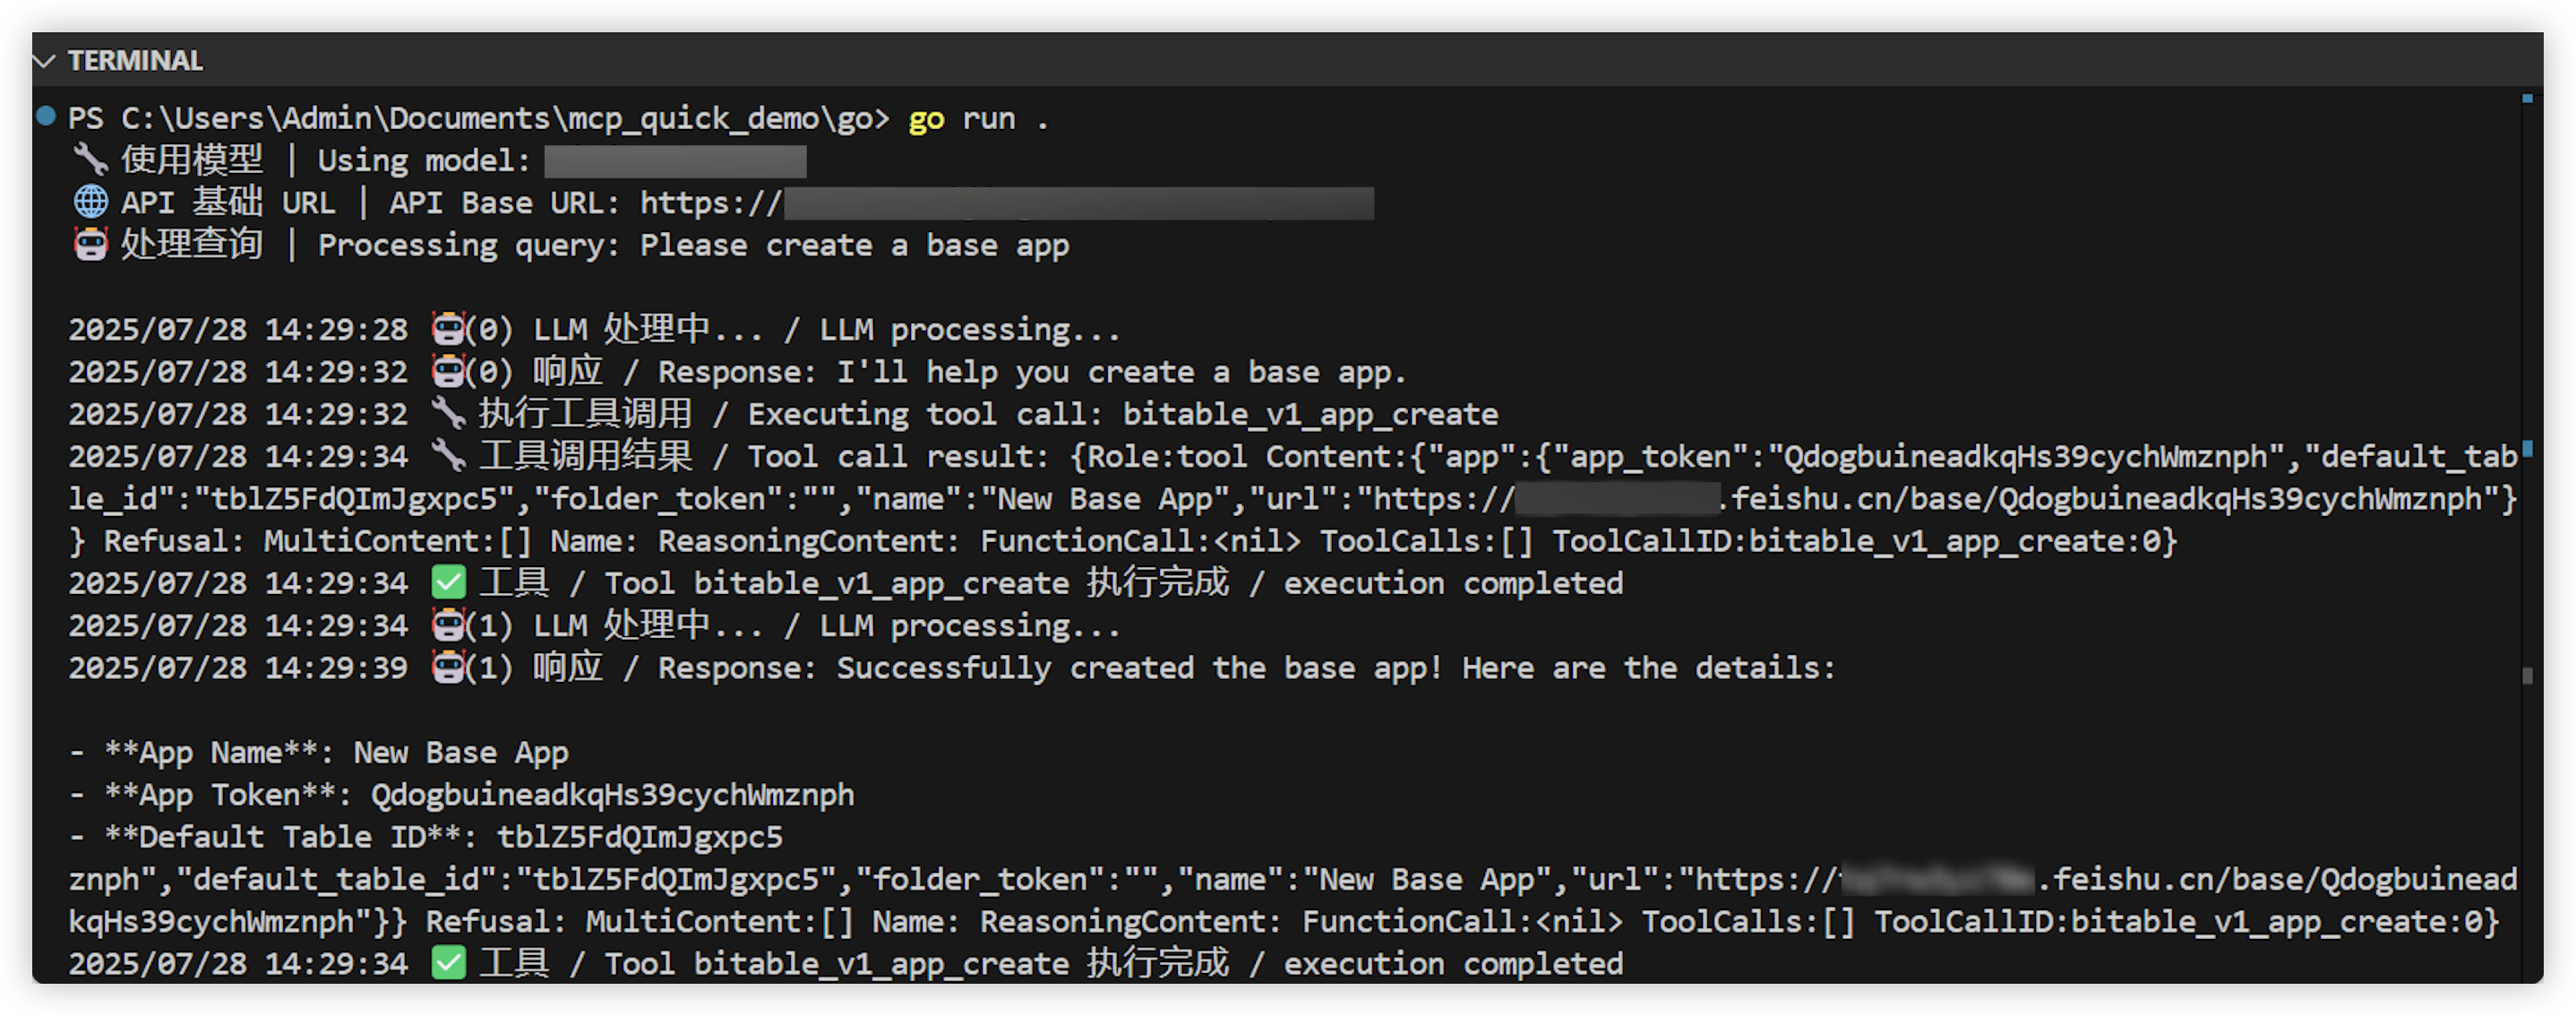This screenshot has height=1016, width=2576.
Task: Click the wrench icon on Using model line
Action: pos(90,159)
